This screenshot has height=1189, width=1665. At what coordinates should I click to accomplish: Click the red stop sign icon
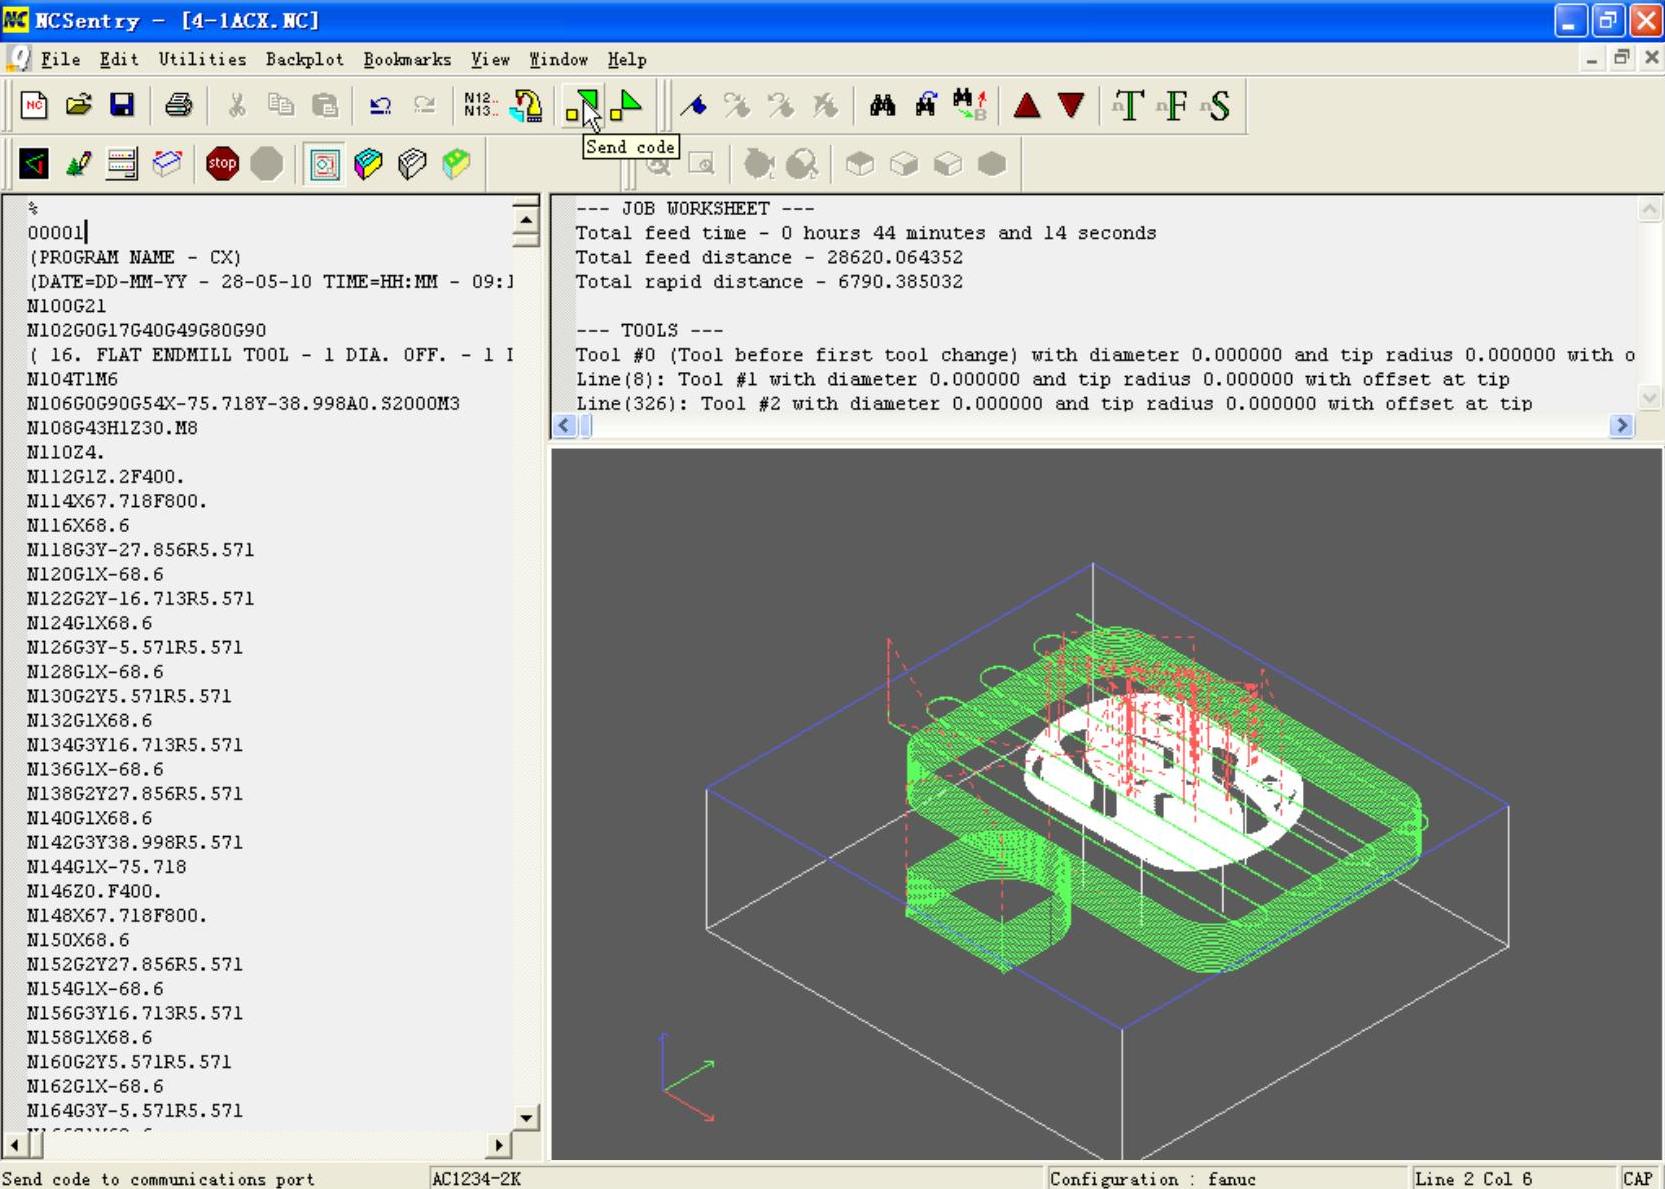click(222, 163)
